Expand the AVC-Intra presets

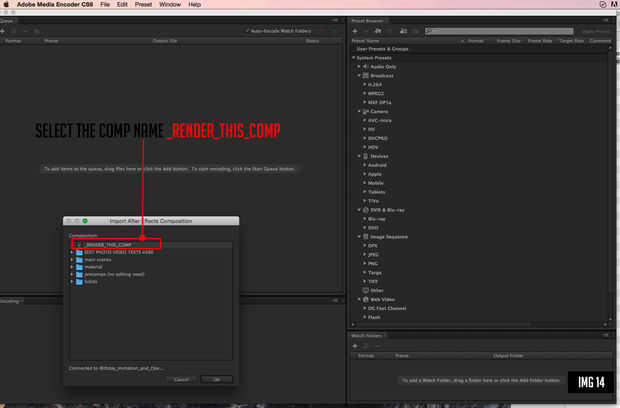365,120
